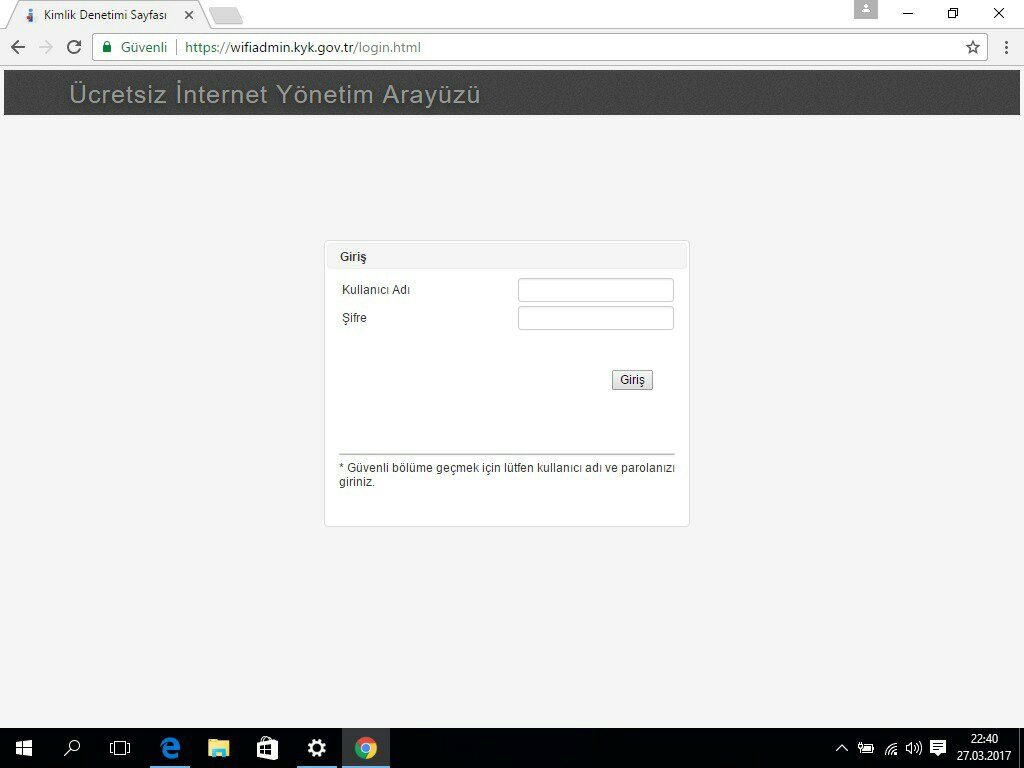Restore down the Chrome window
Viewport: 1024px width, 768px height.
coord(953,13)
